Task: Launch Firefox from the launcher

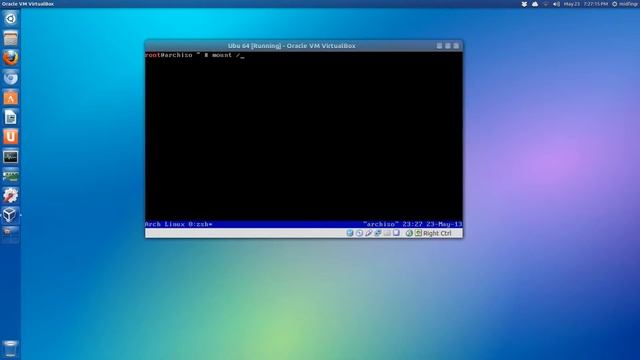Action: [11, 58]
